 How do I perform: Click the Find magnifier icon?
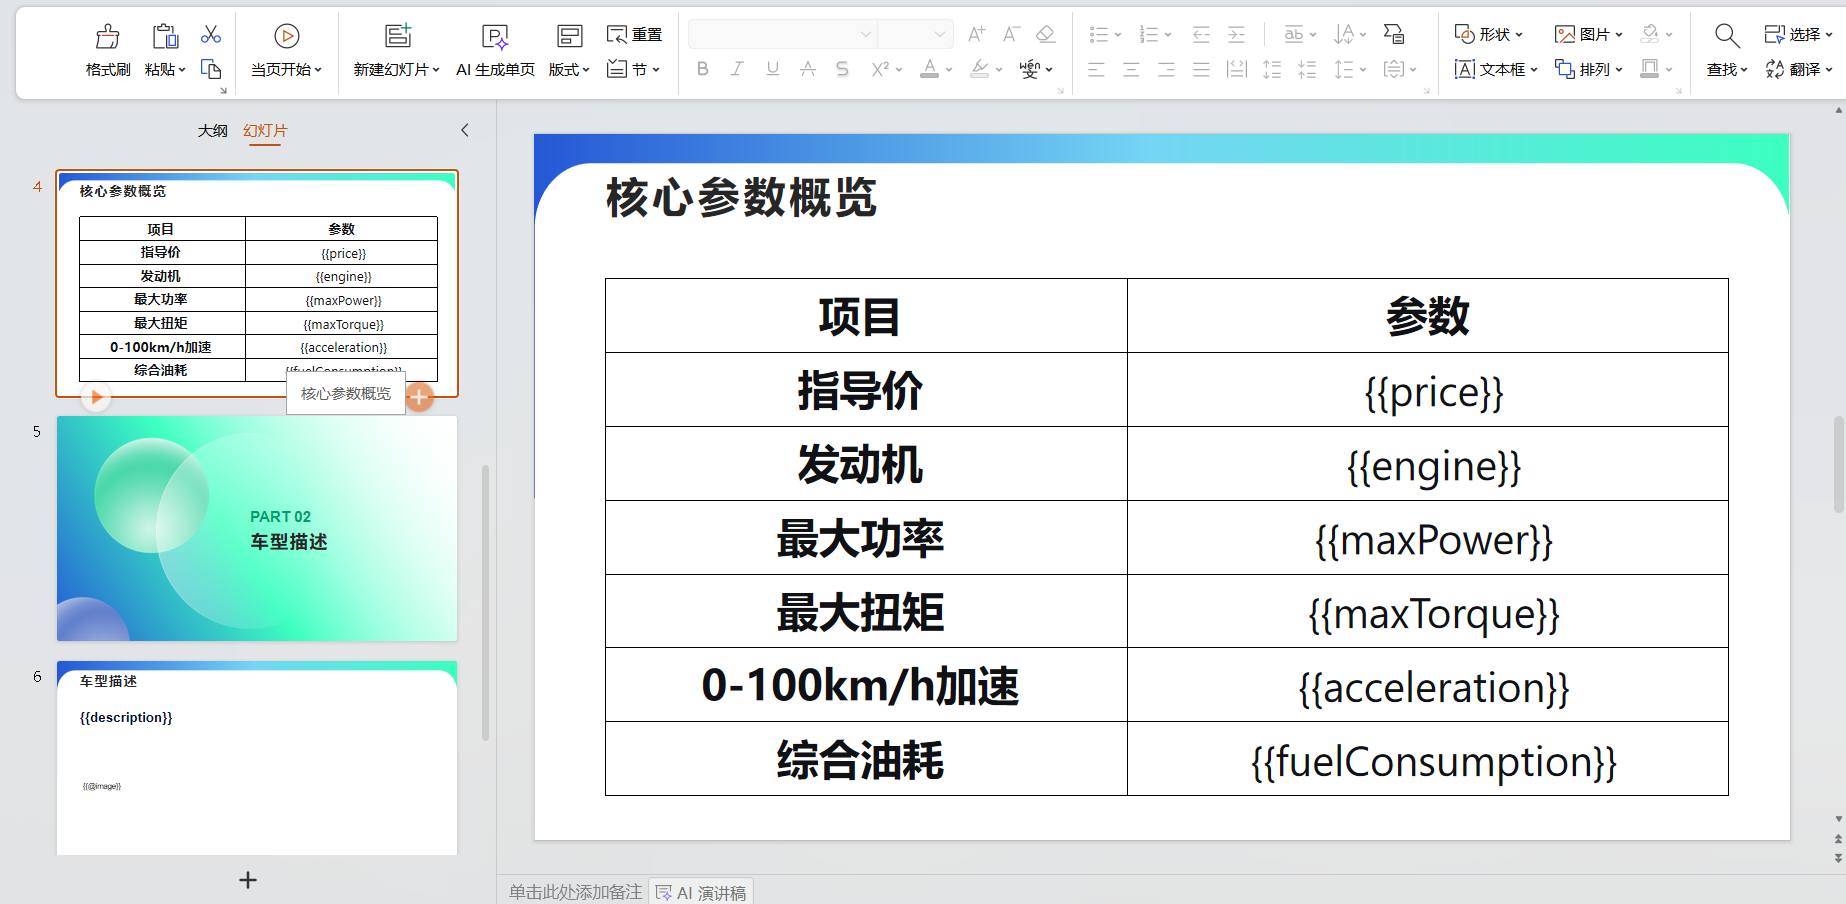[1726, 37]
